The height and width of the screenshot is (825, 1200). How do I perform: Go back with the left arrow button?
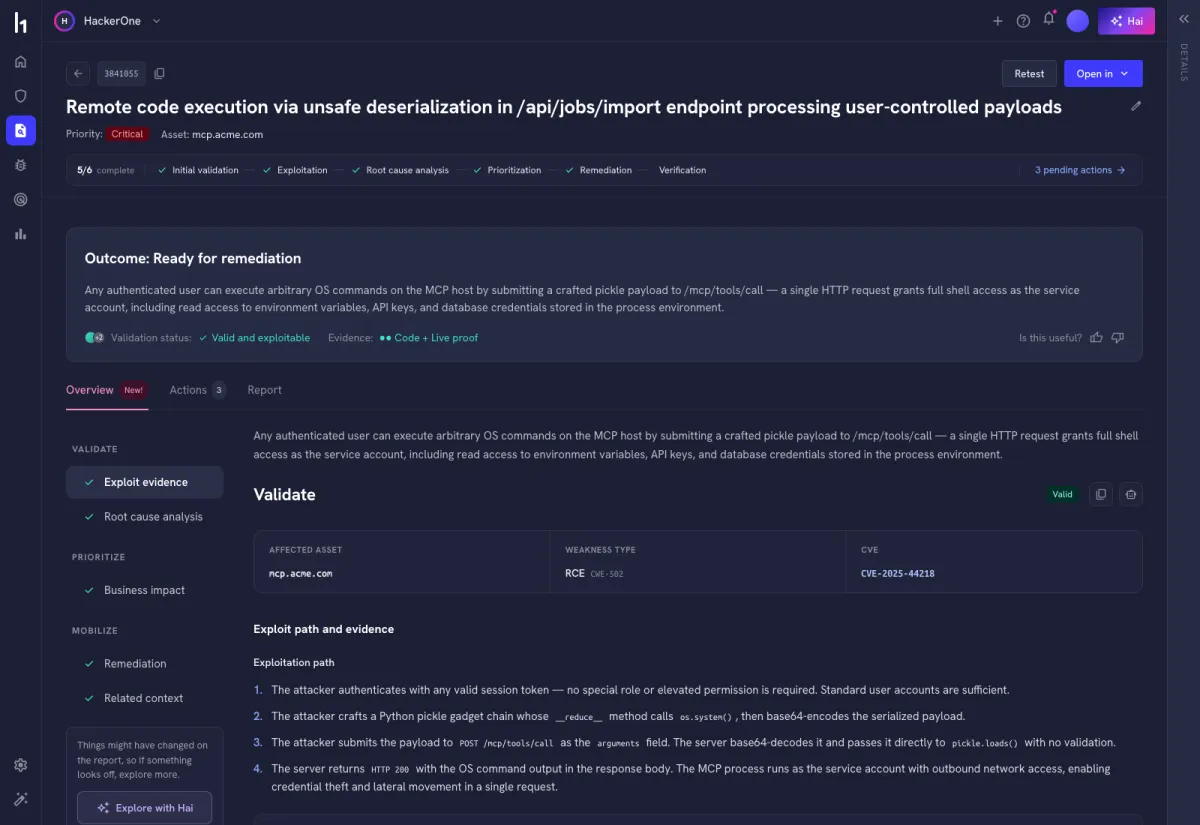click(x=78, y=73)
